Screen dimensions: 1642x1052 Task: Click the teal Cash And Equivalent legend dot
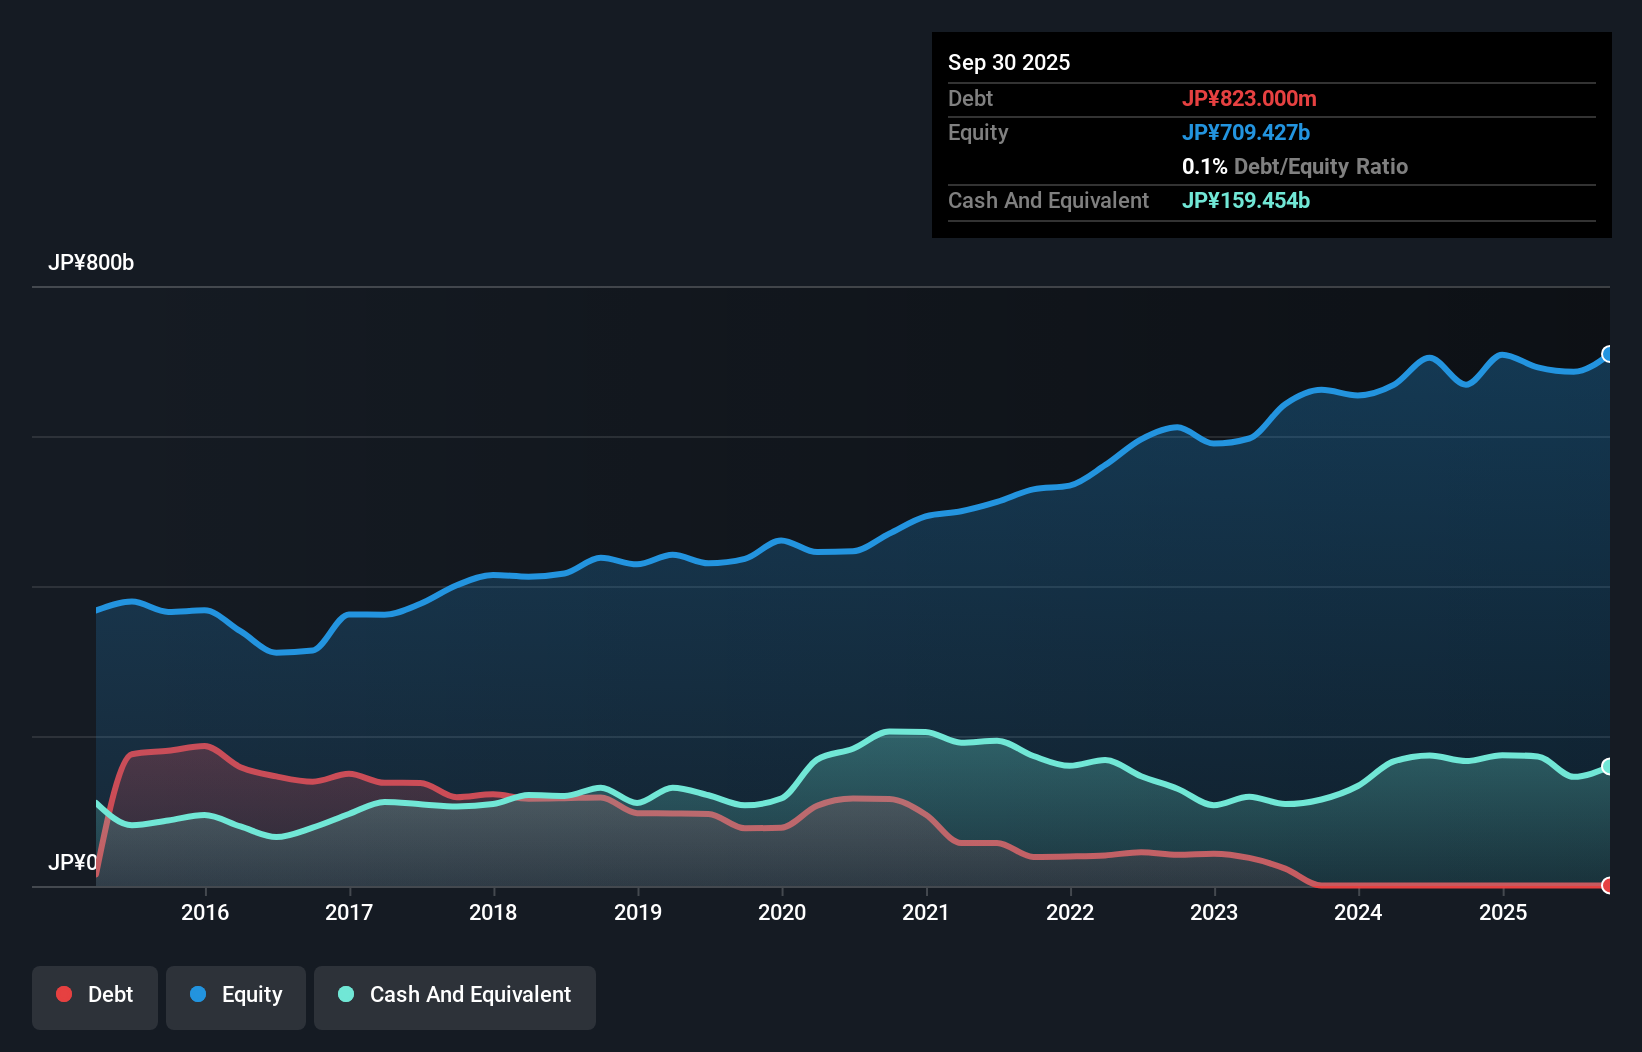pos(346,994)
